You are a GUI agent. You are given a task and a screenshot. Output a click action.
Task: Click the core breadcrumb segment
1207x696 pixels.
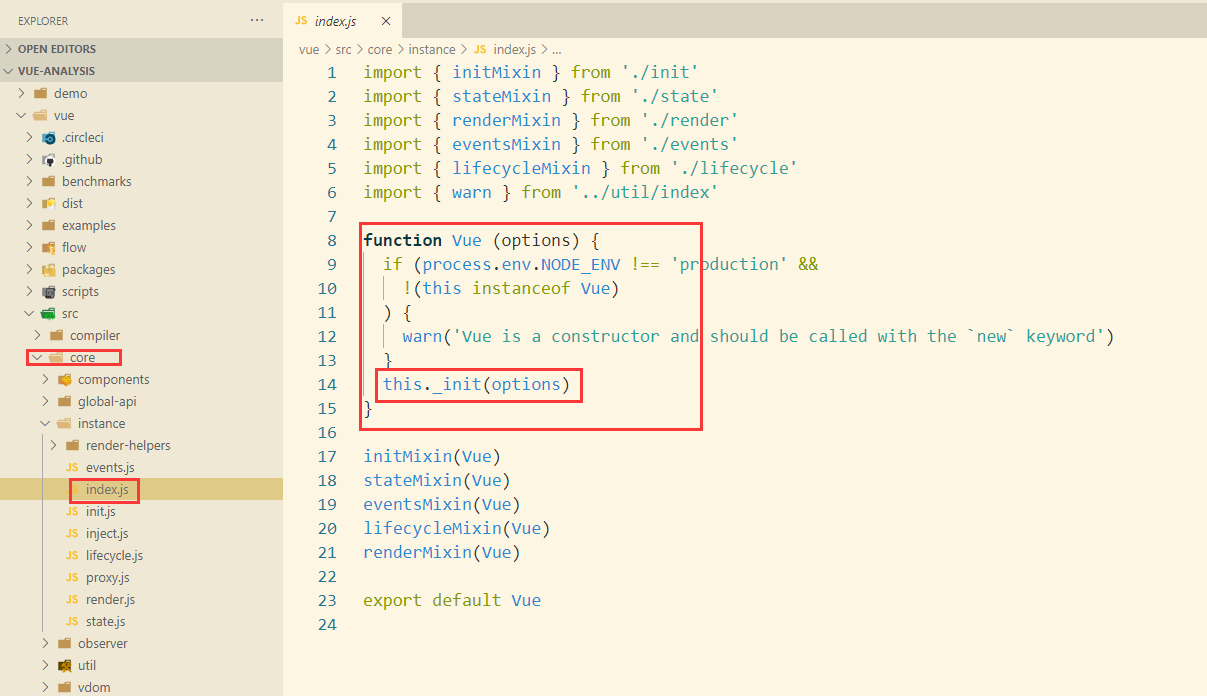click(x=380, y=49)
